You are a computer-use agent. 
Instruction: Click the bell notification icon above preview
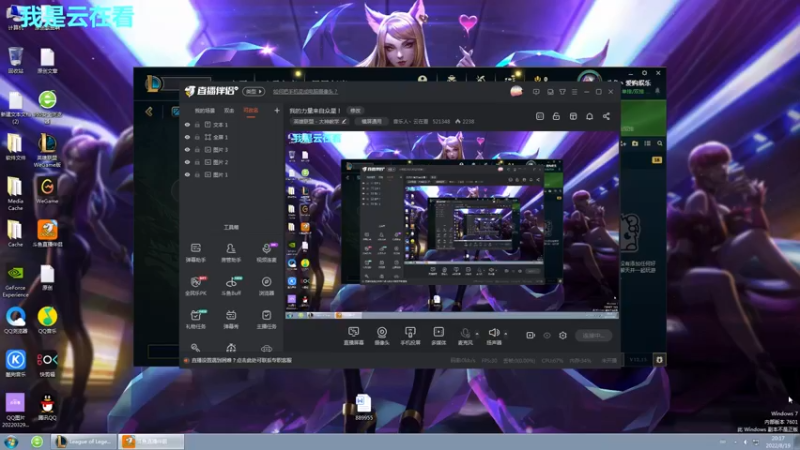click(x=589, y=116)
